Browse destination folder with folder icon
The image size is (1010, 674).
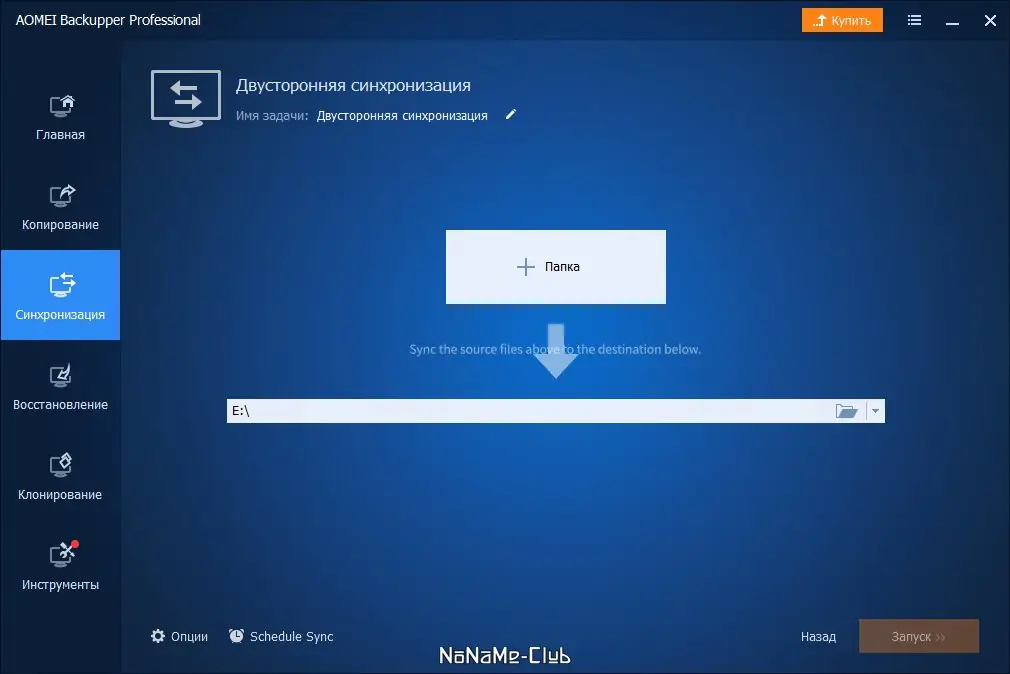pyautogui.click(x=846, y=411)
